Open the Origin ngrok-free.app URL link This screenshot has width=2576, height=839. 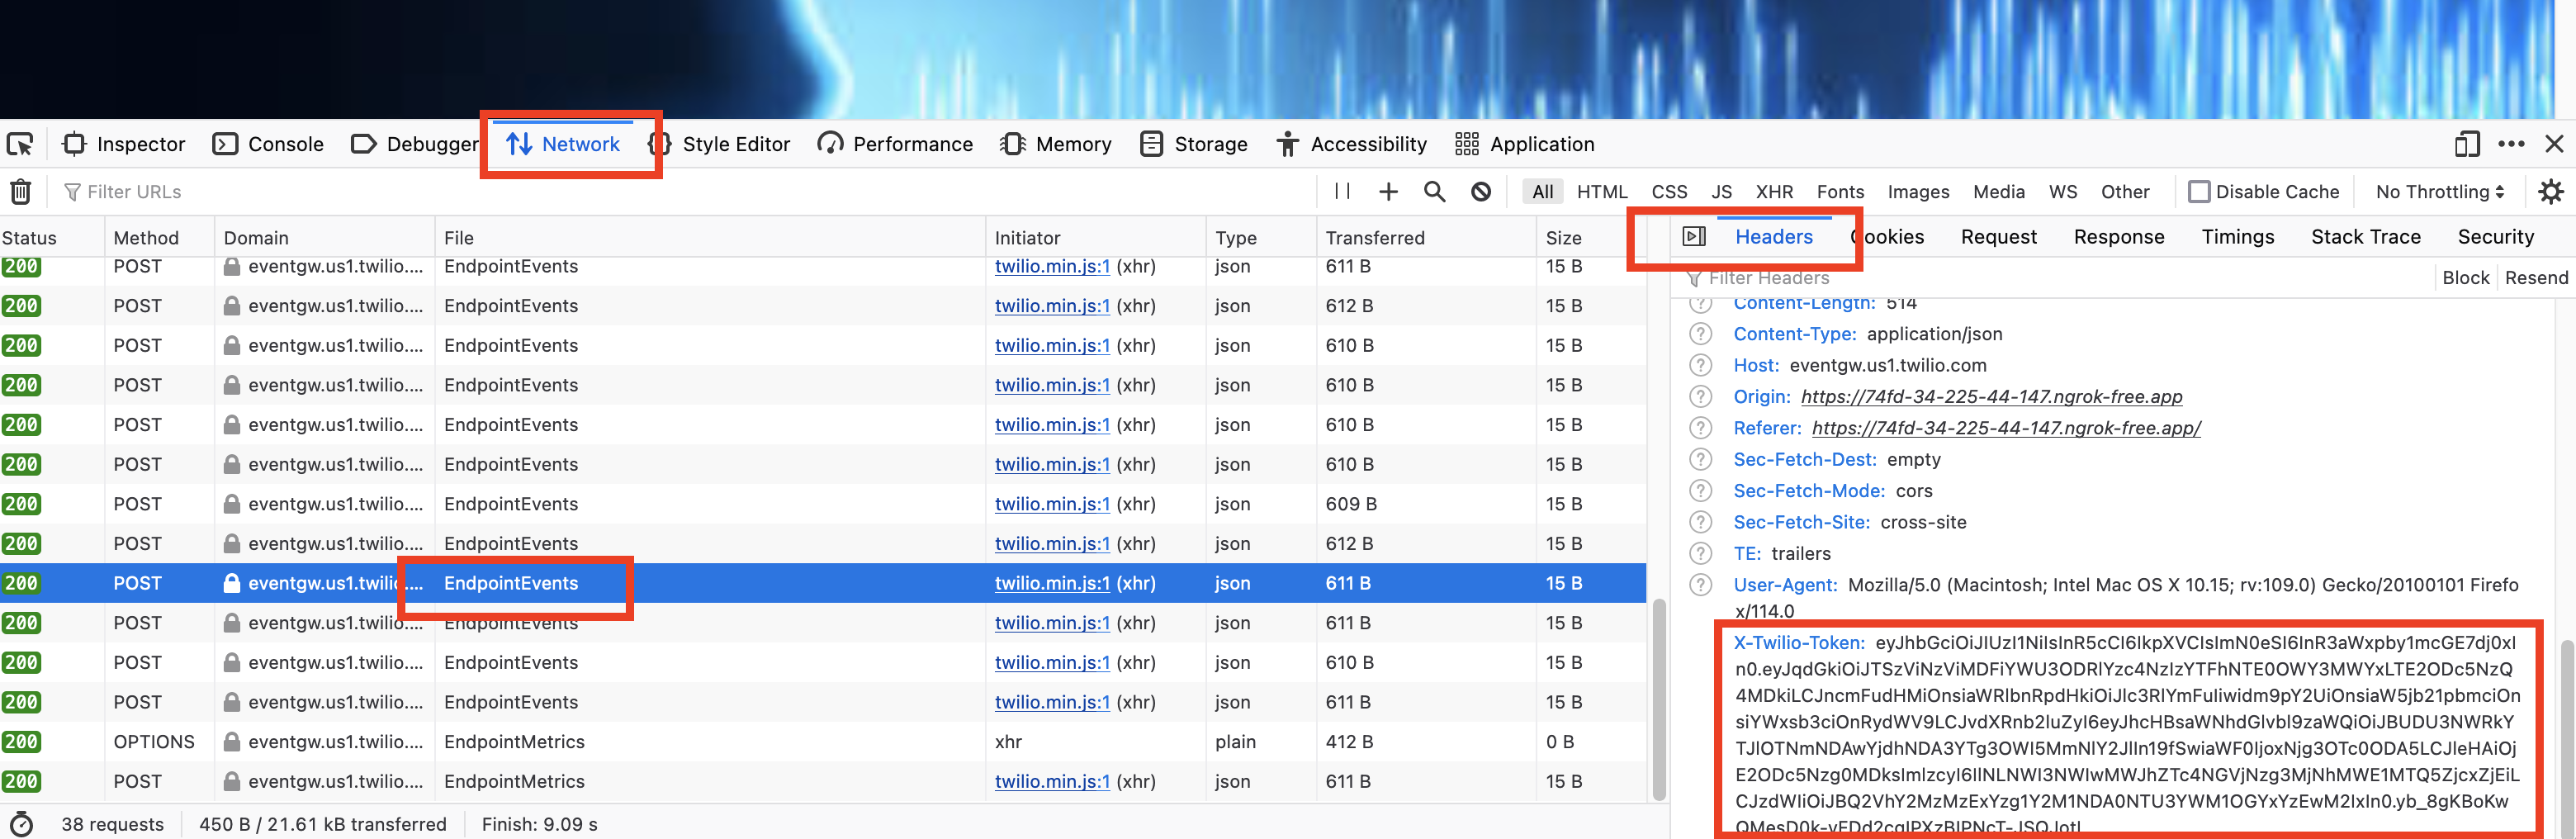tap(1991, 397)
